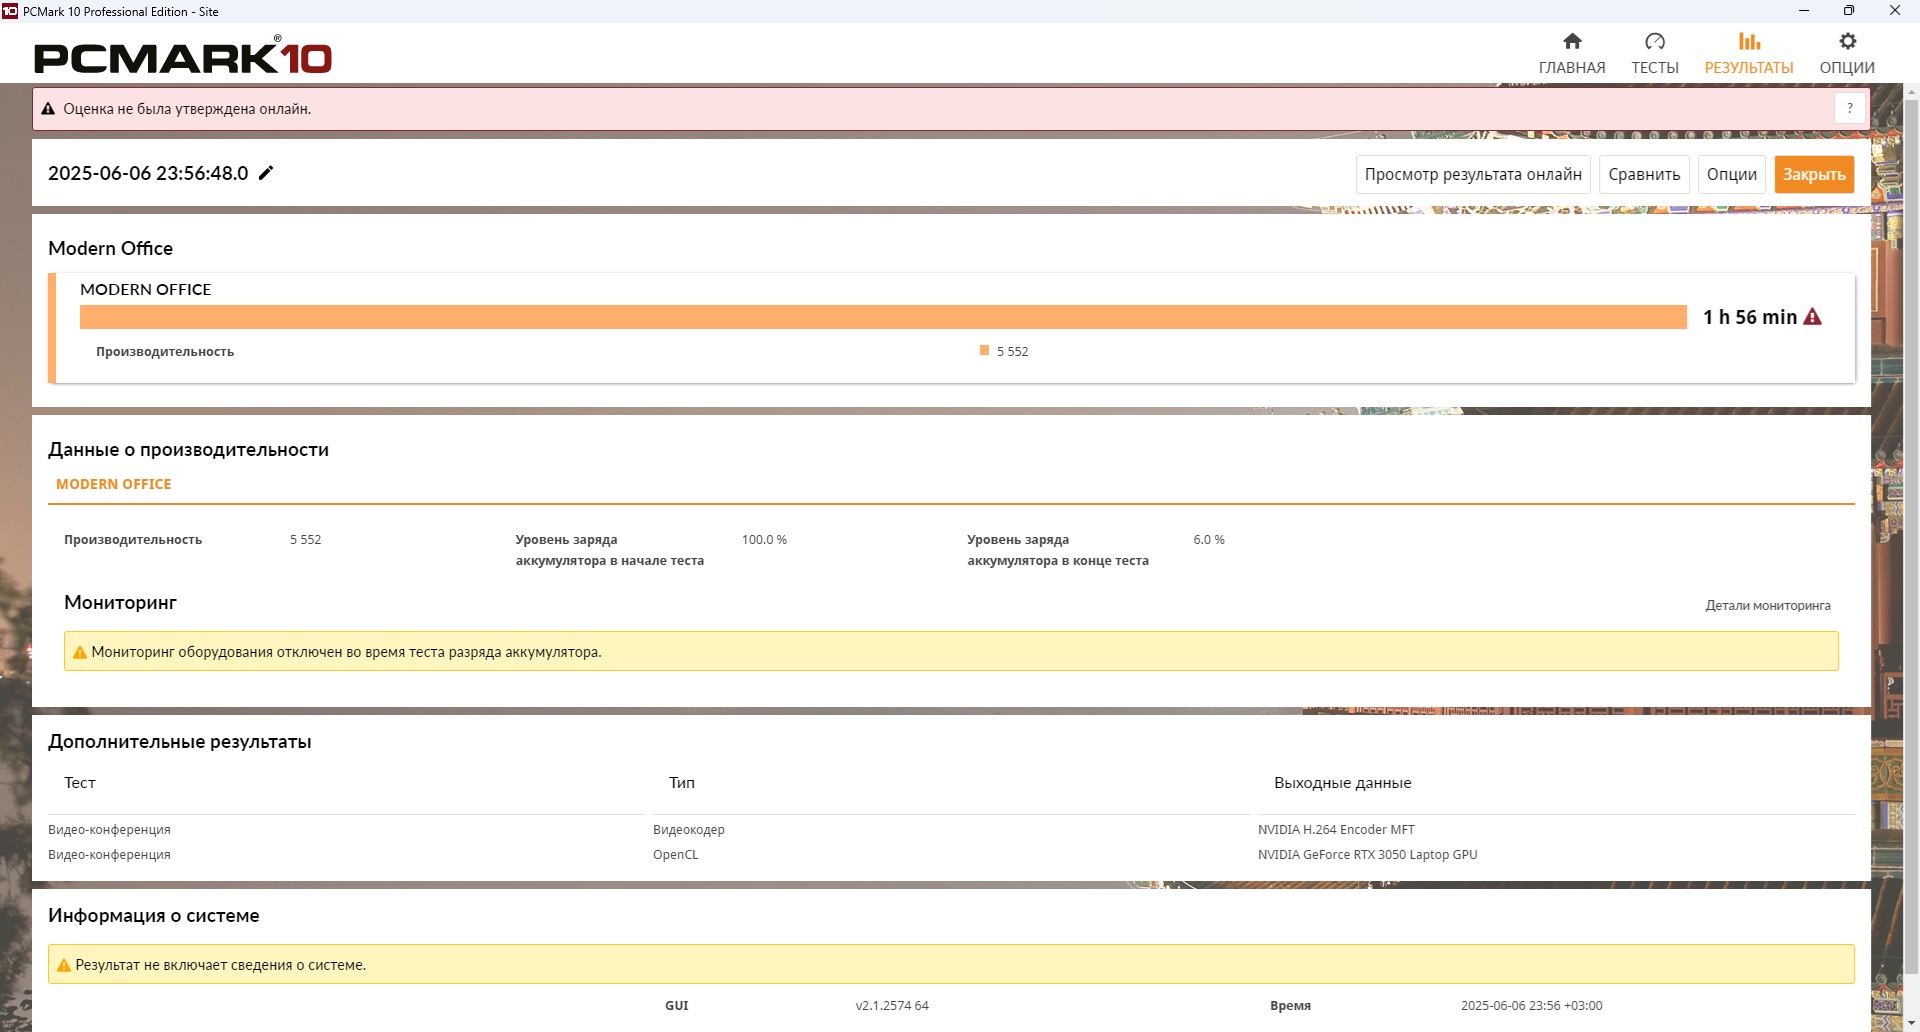Image resolution: width=1920 pixels, height=1032 pixels.
Task: Click the PCMark 10 logo
Action: (x=183, y=56)
